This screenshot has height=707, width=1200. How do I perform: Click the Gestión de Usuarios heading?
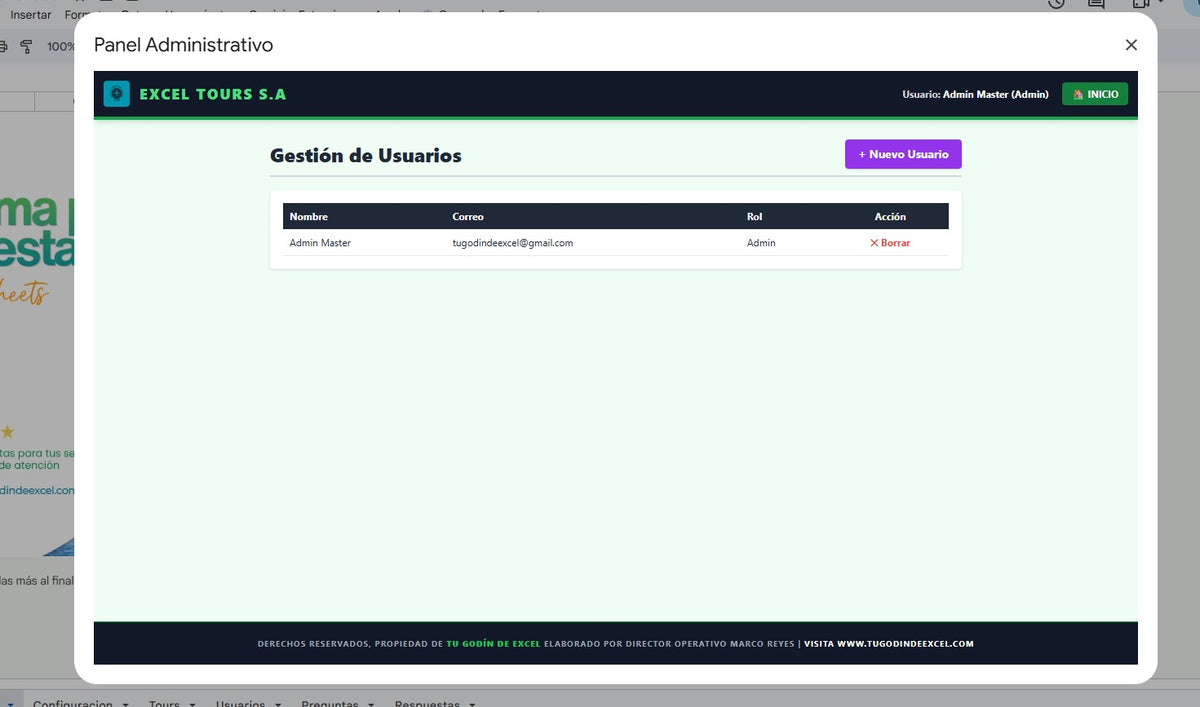(x=366, y=156)
